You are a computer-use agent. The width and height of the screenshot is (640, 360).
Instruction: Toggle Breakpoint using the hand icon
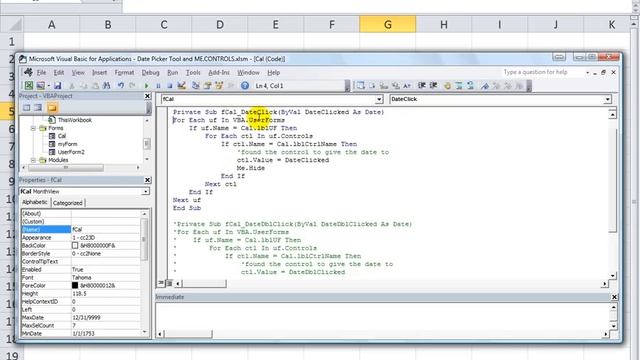pyautogui.click(x=448, y=85)
